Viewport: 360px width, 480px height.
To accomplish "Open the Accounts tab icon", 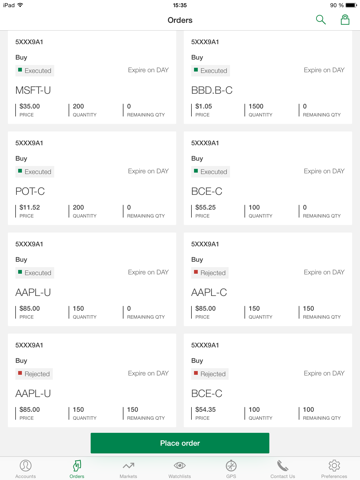I will click(x=26, y=466).
